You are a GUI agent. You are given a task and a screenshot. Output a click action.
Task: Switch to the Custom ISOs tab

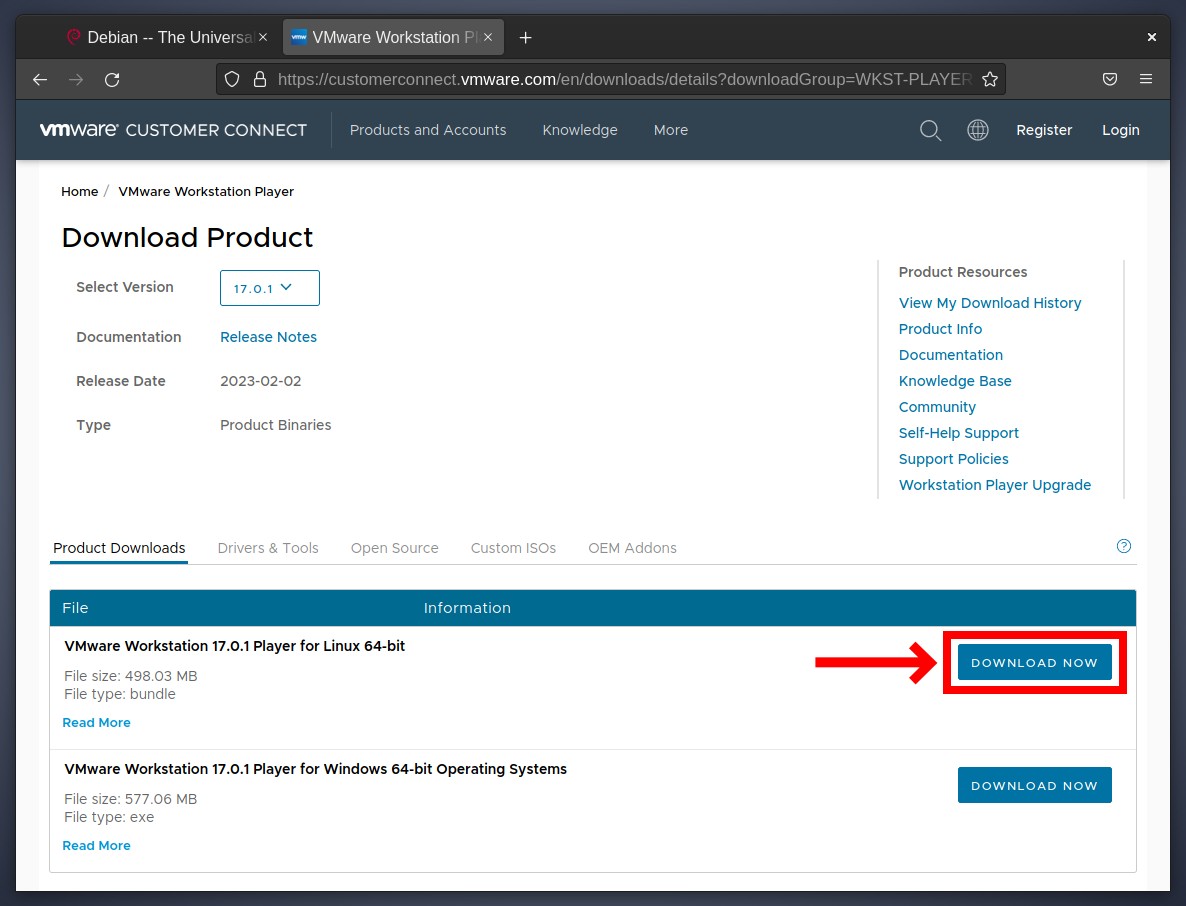pyautogui.click(x=514, y=548)
